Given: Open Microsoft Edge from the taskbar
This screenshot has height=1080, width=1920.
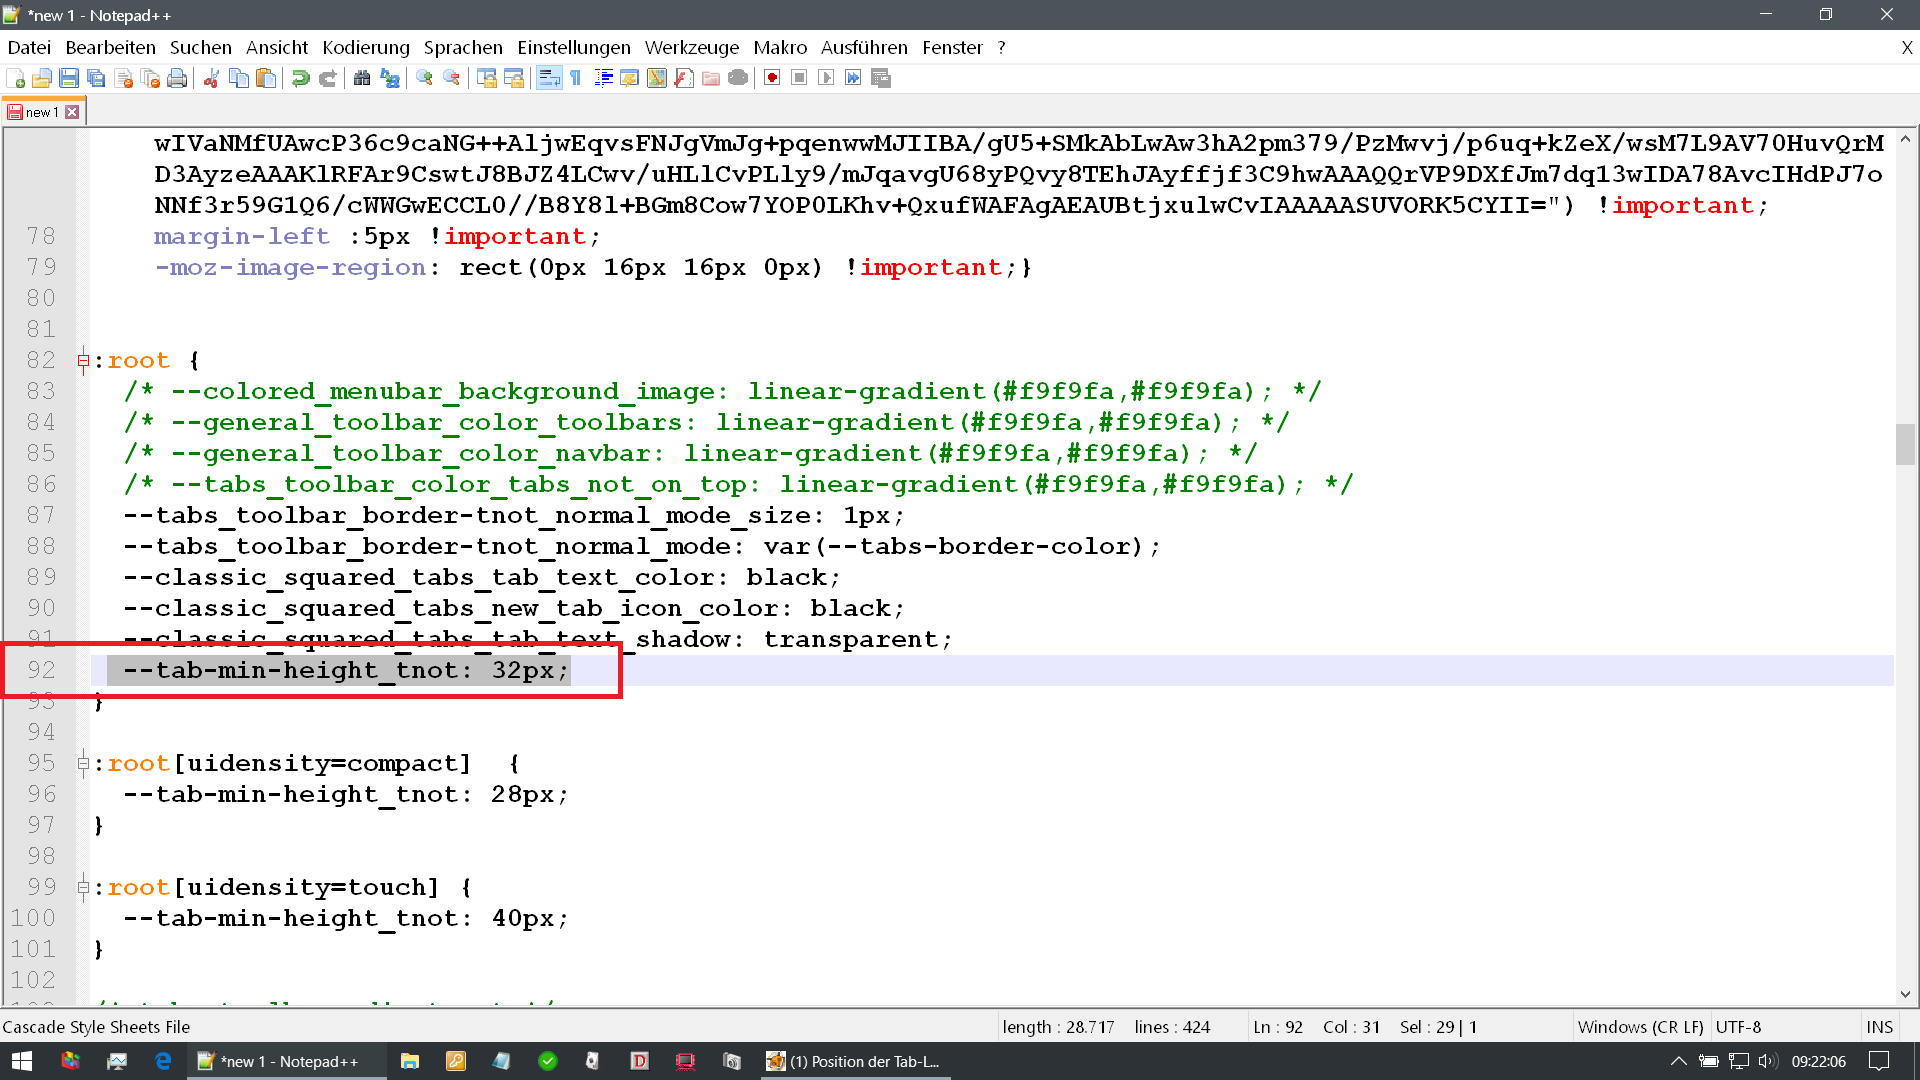Looking at the screenshot, I should point(163,1061).
